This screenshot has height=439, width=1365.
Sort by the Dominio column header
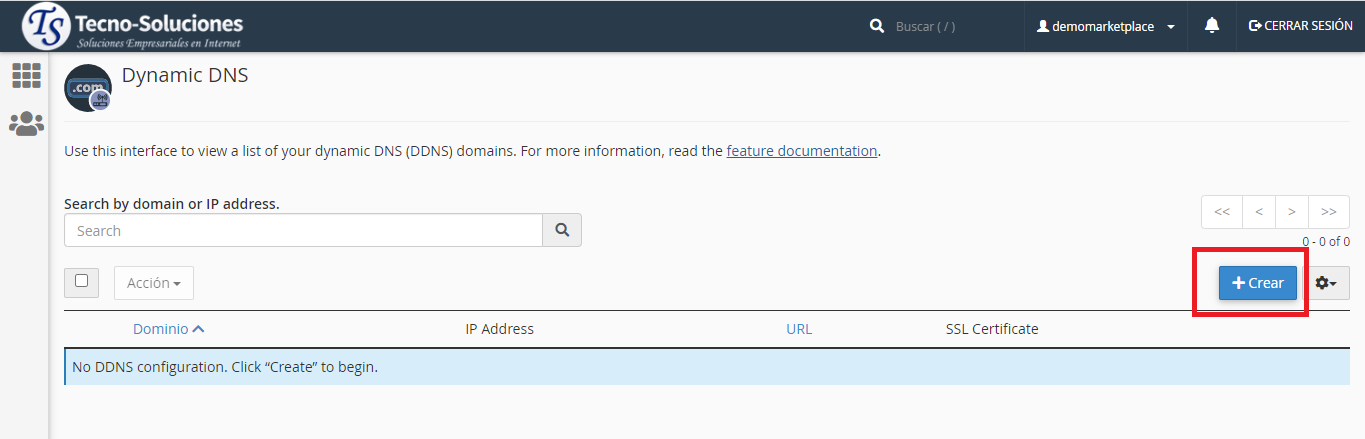[x=168, y=329]
